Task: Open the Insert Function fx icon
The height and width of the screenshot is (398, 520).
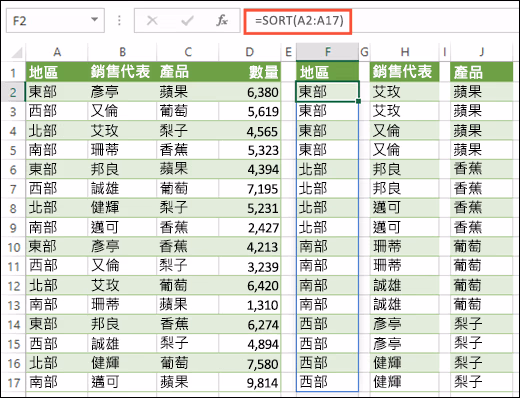Action: tap(222, 21)
